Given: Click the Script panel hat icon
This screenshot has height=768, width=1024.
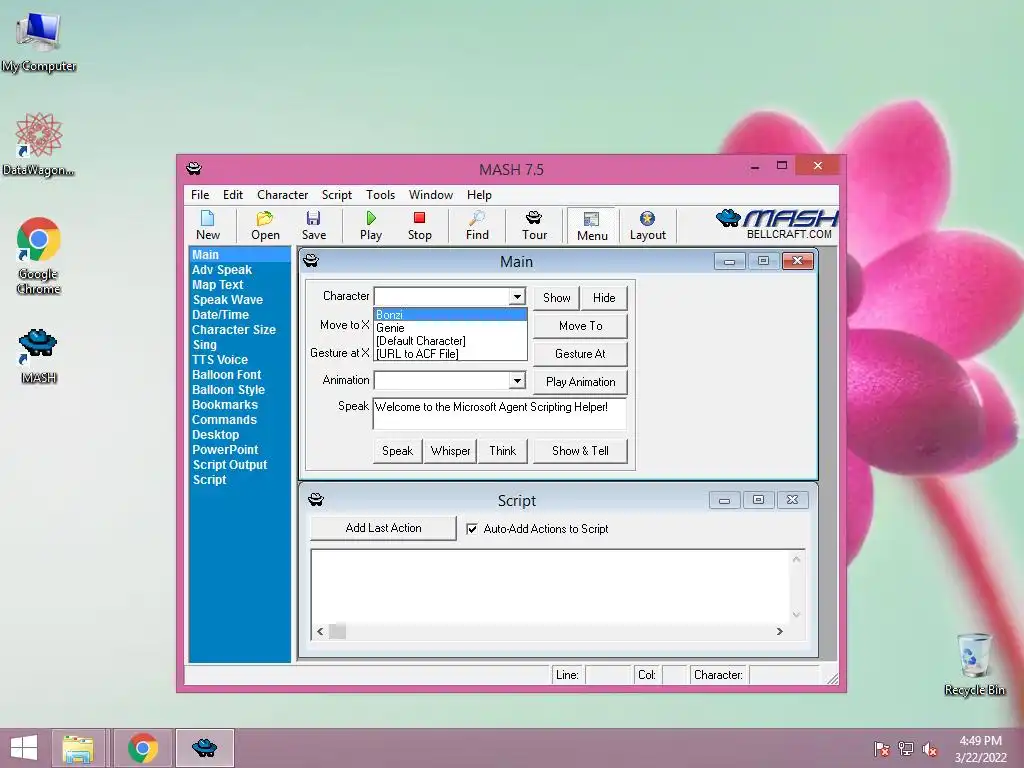Looking at the screenshot, I should pyautogui.click(x=316, y=500).
